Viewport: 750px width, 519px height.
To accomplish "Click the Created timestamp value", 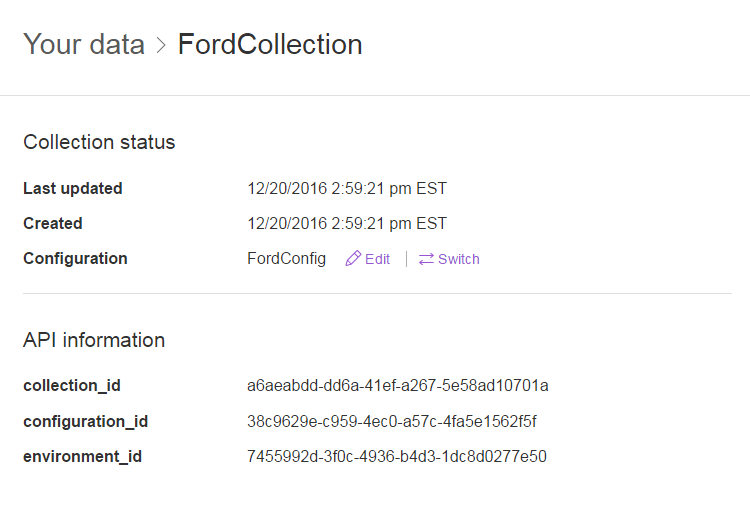I will tap(347, 224).
